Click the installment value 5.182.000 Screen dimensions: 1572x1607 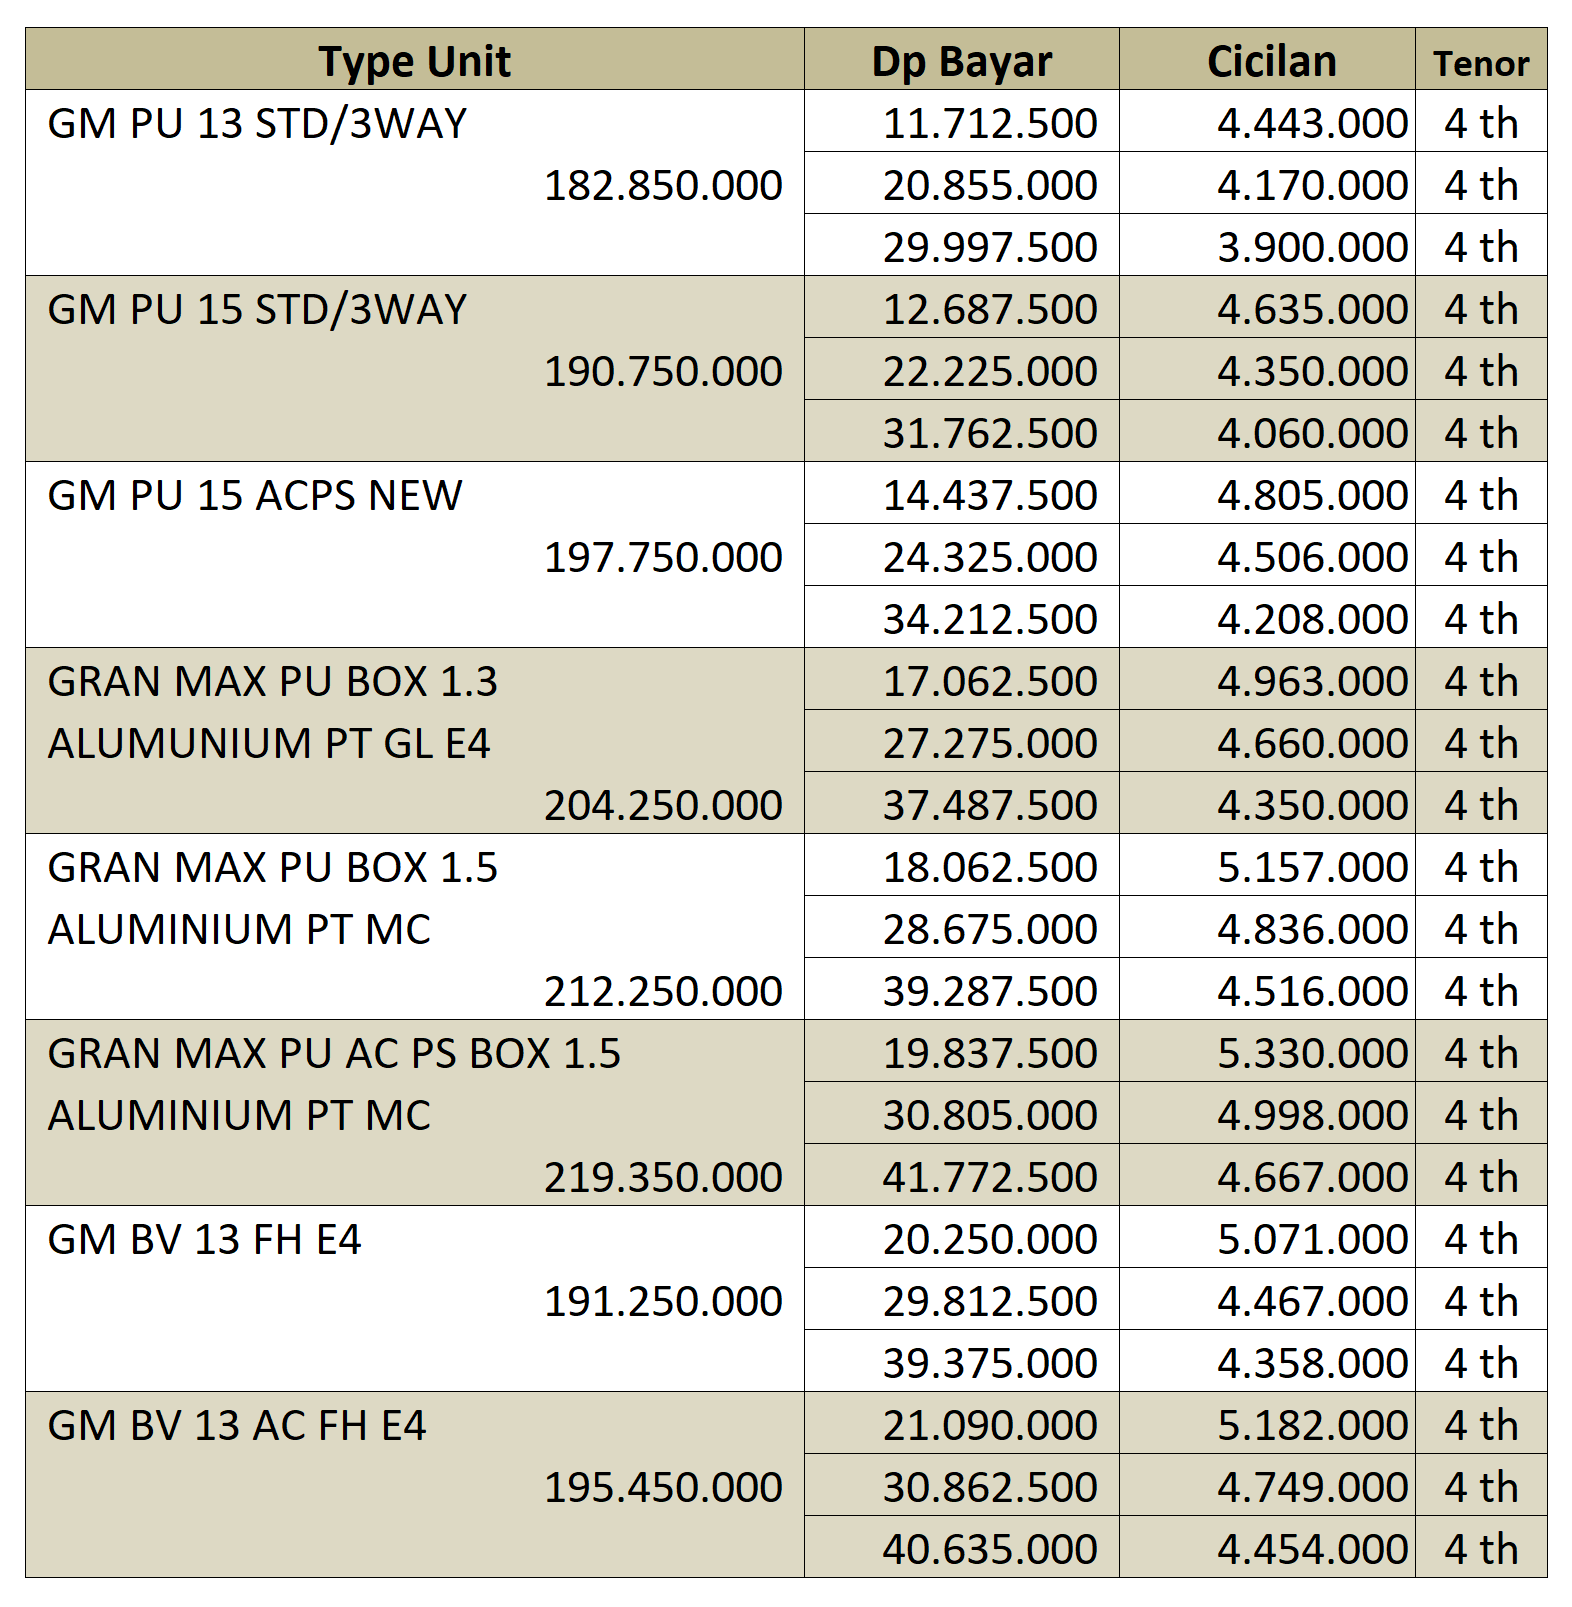(1312, 1426)
